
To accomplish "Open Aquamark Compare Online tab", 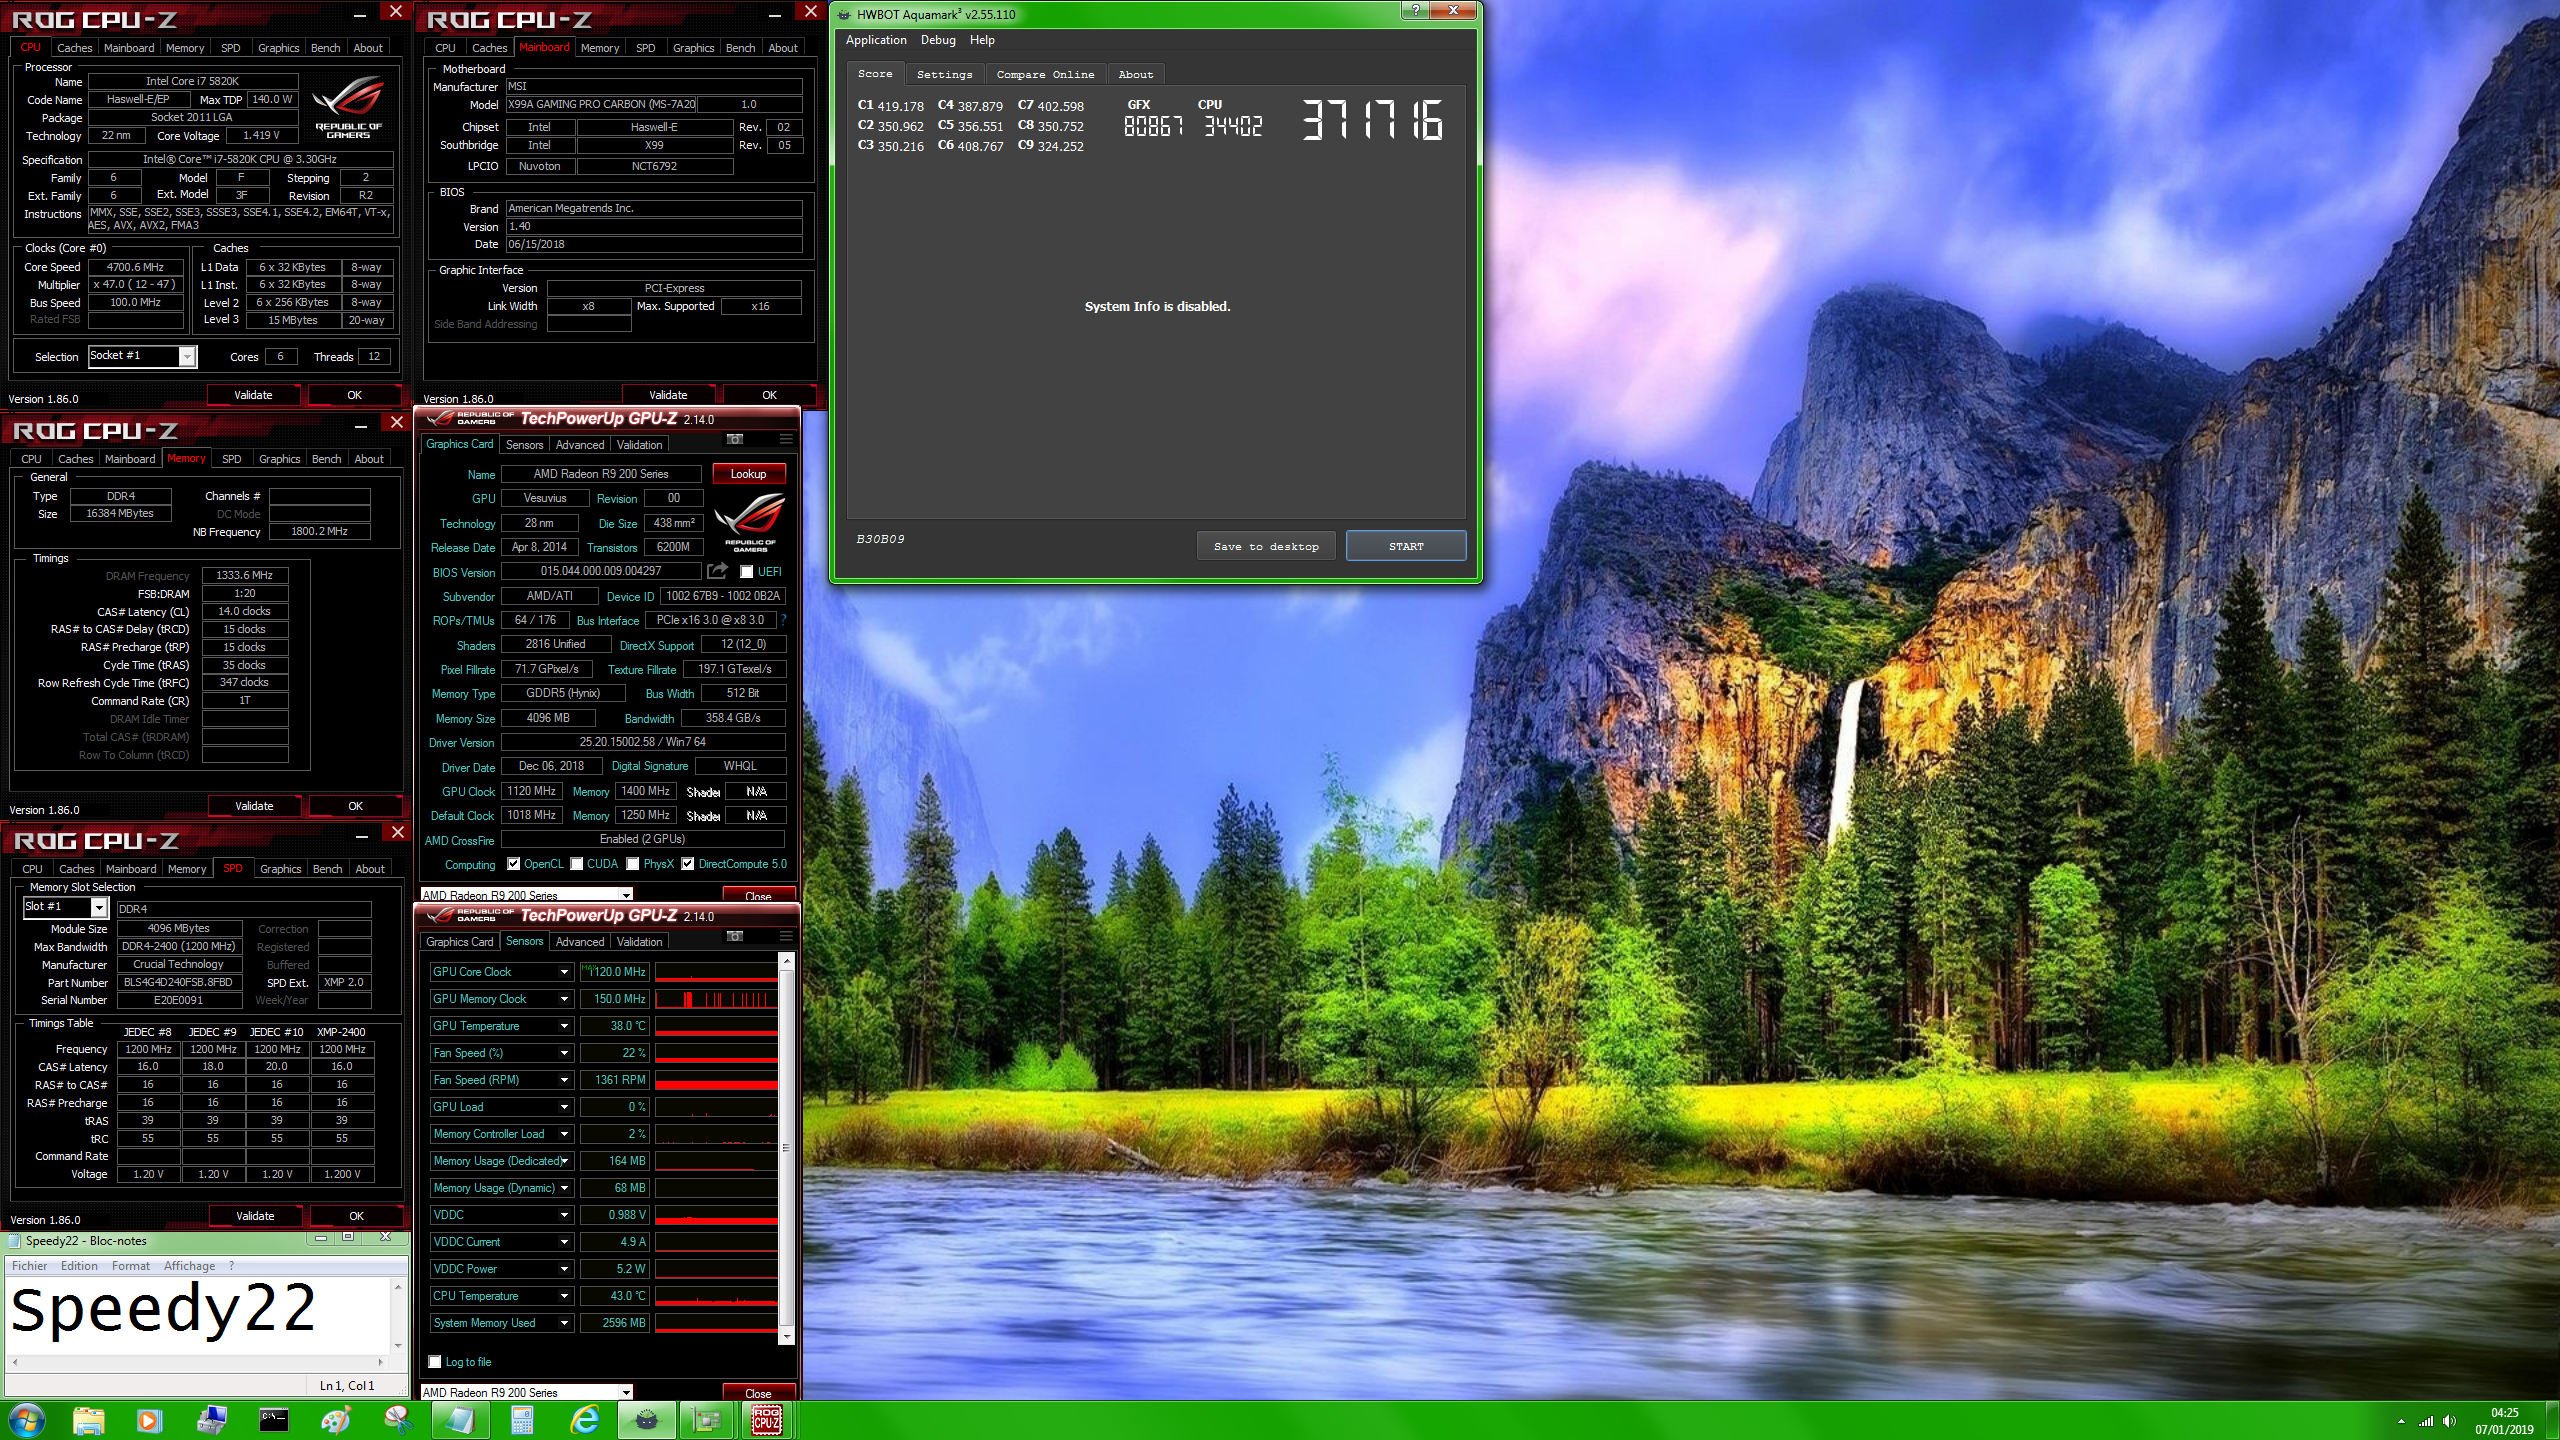I will point(1045,74).
